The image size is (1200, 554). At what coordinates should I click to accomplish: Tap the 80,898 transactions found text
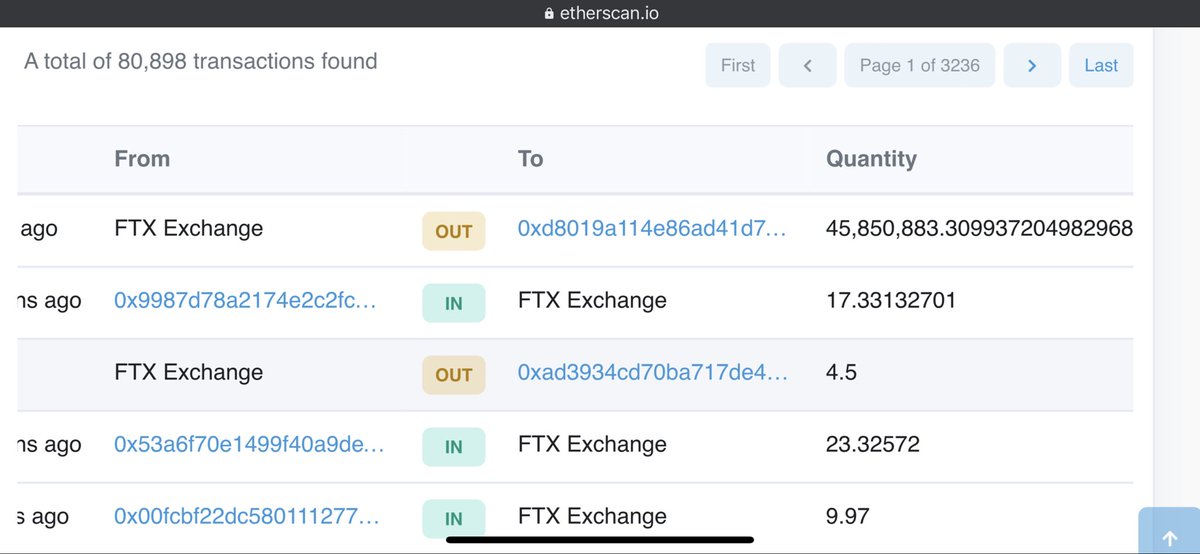(201, 62)
